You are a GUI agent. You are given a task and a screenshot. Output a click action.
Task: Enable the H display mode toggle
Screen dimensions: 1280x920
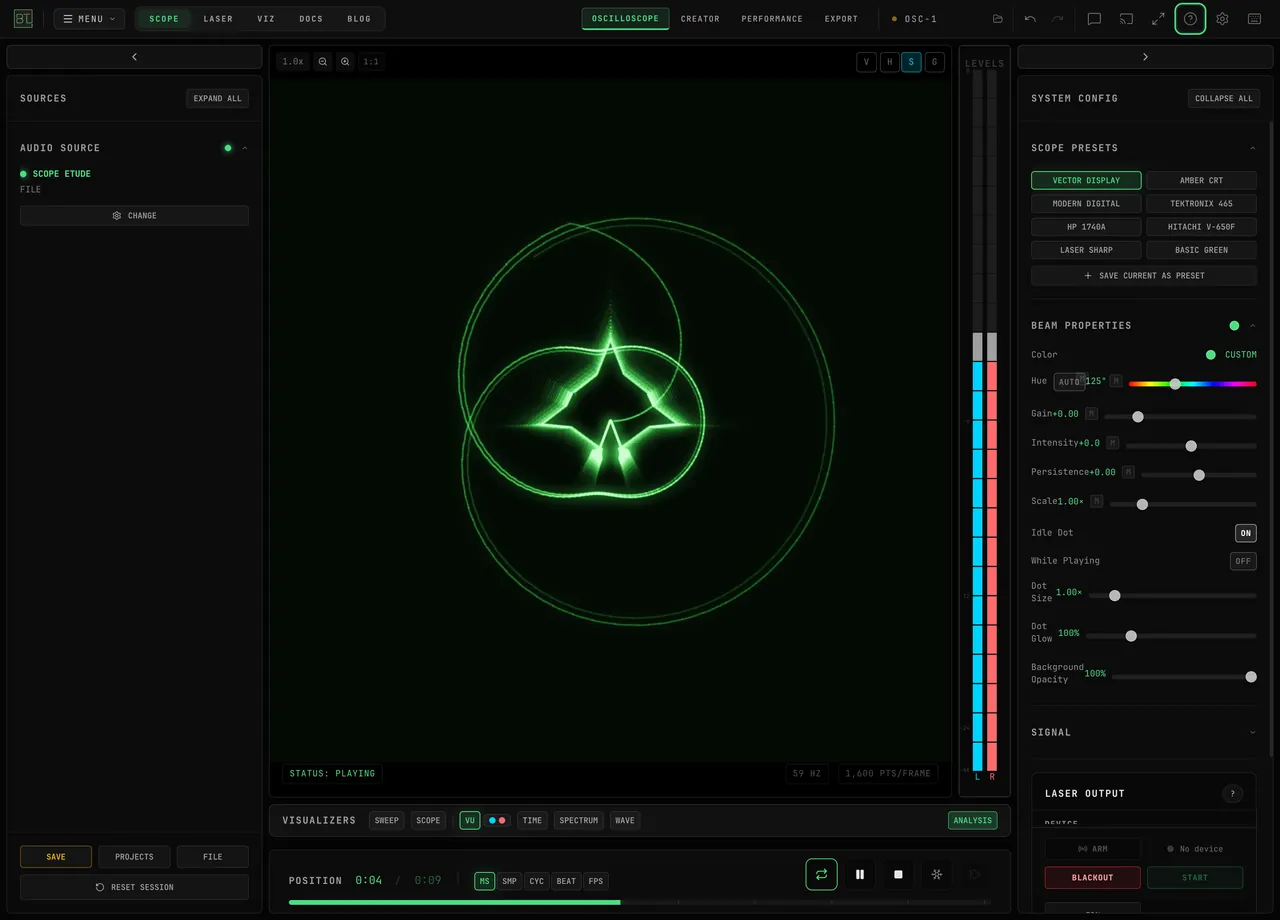[889, 62]
